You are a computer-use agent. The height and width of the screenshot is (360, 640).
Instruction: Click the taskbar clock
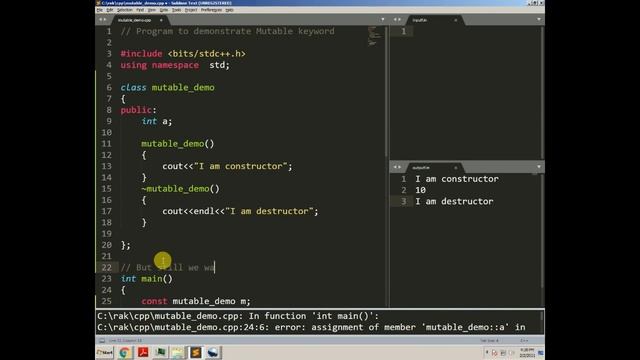(527, 353)
